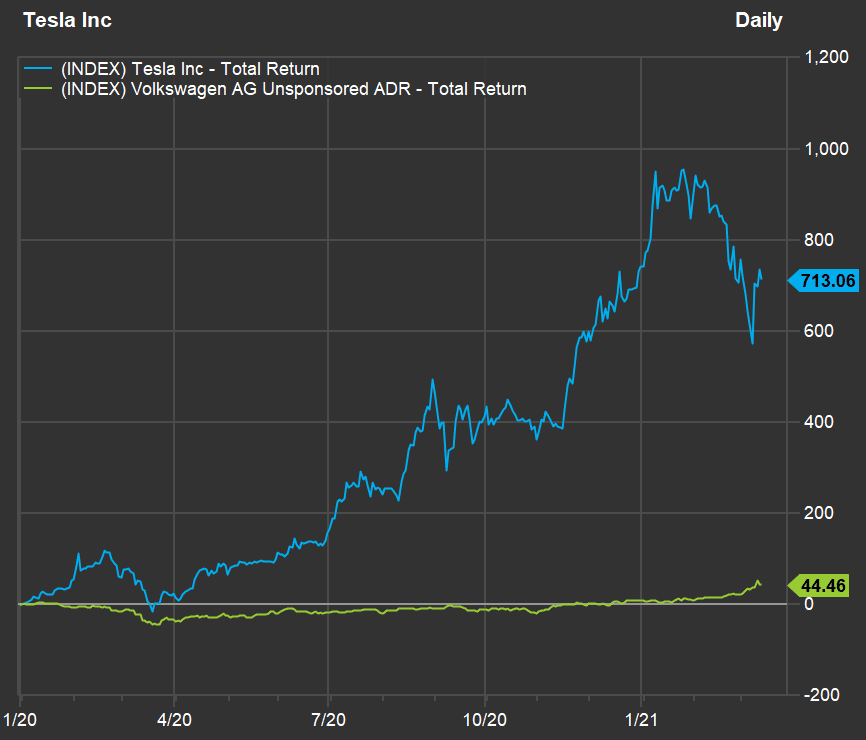Click the 7/20 date on the x-axis

click(x=329, y=718)
